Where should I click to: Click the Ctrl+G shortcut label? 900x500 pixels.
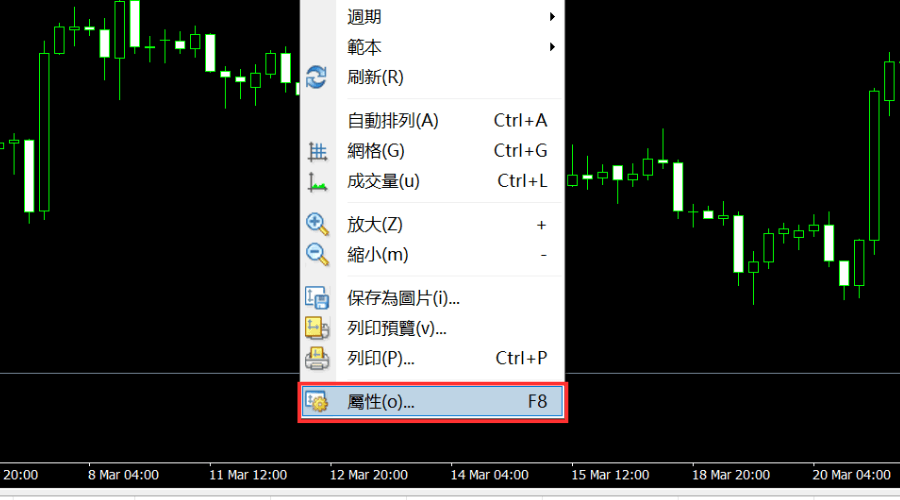coord(521,151)
